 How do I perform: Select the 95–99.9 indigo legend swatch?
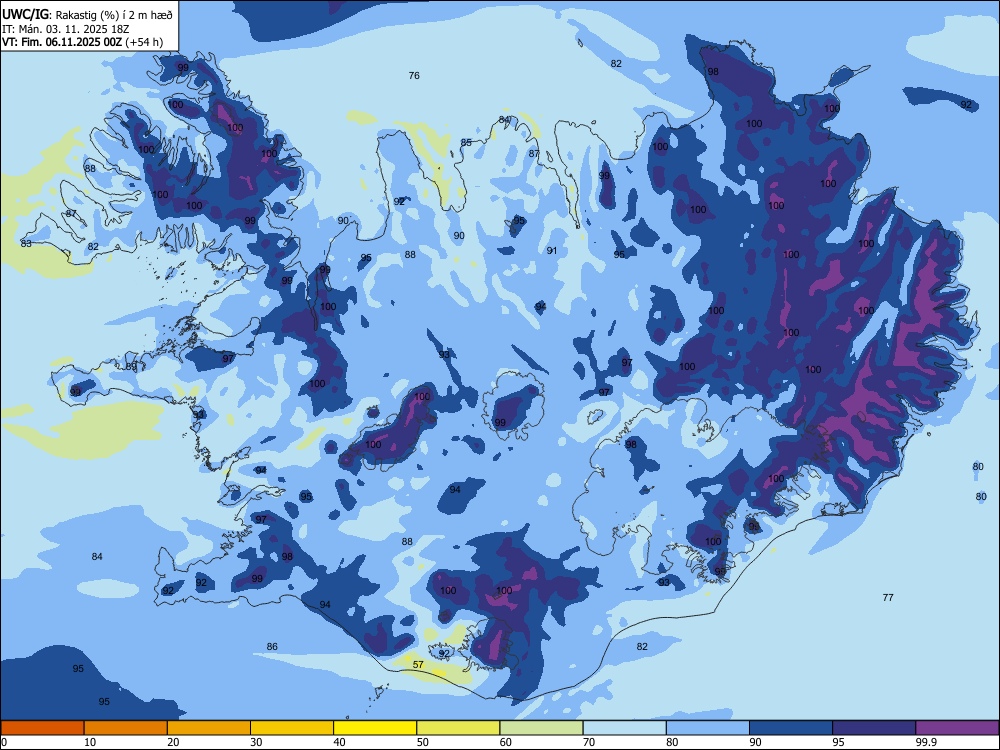click(x=874, y=728)
